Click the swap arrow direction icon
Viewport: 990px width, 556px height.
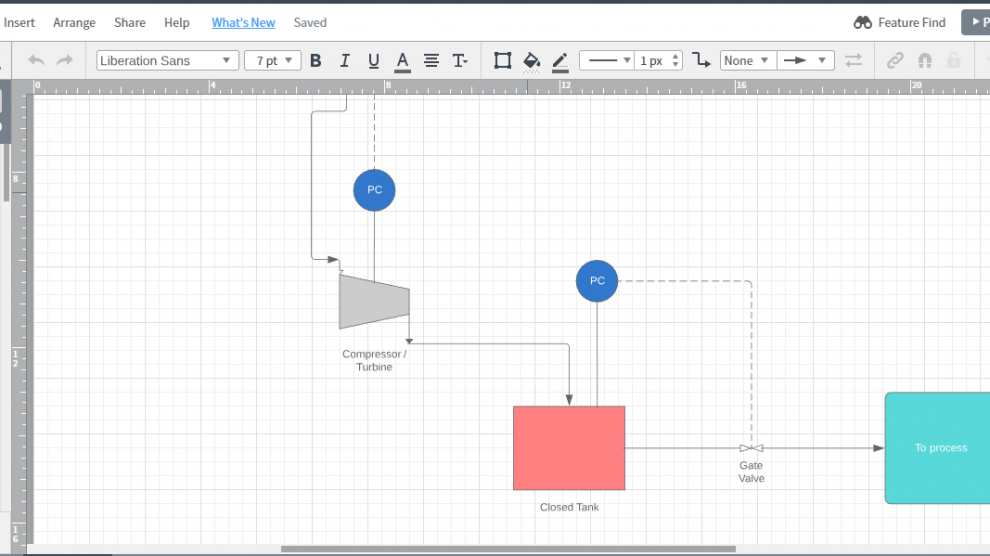pyautogui.click(x=854, y=61)
